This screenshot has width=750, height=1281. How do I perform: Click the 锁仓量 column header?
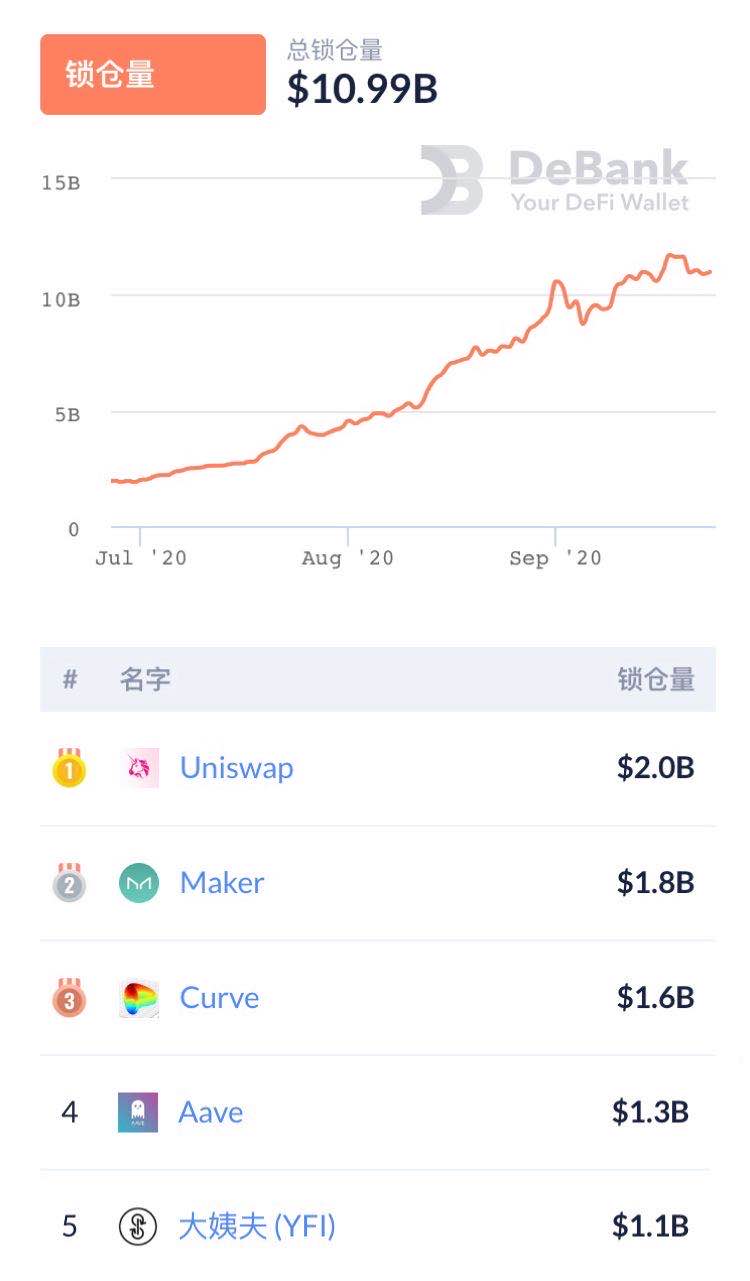click(x=655, y=680)
